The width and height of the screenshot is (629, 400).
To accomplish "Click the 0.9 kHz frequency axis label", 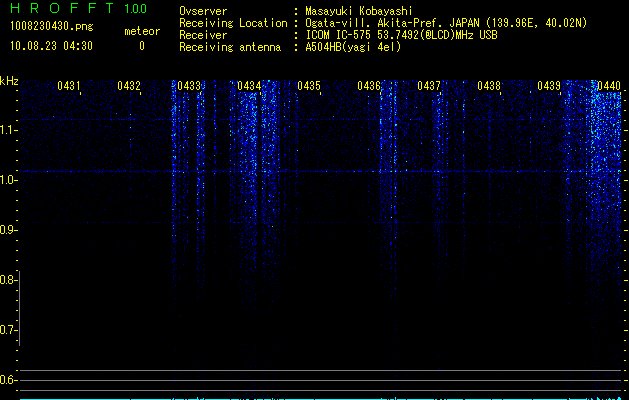I will pyautogui.click(x=8, y=230).
